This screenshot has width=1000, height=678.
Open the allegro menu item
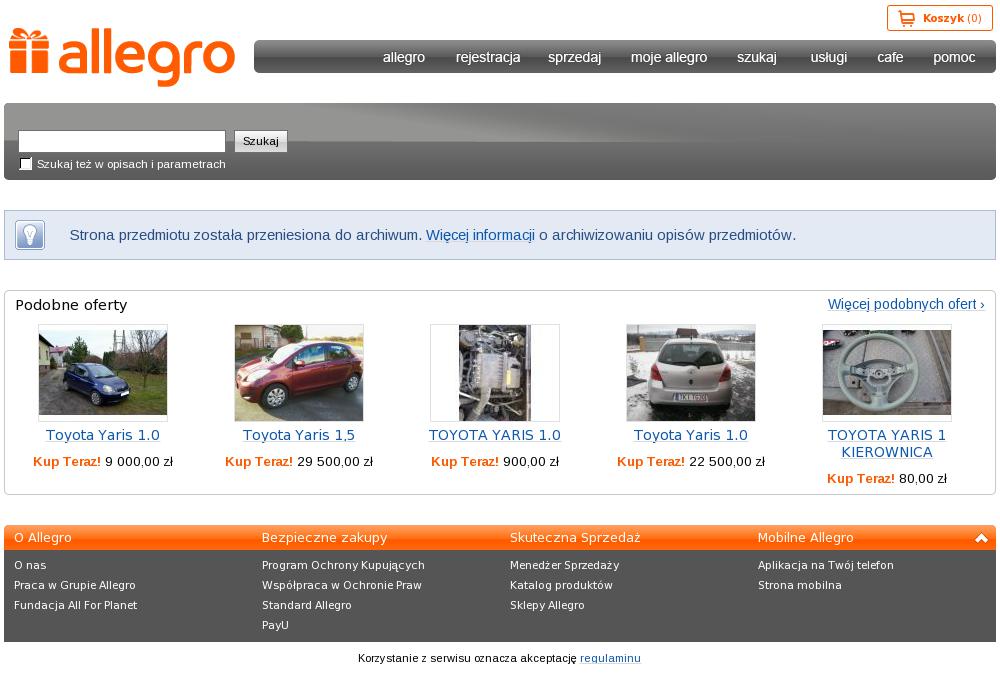pos(404,57)
